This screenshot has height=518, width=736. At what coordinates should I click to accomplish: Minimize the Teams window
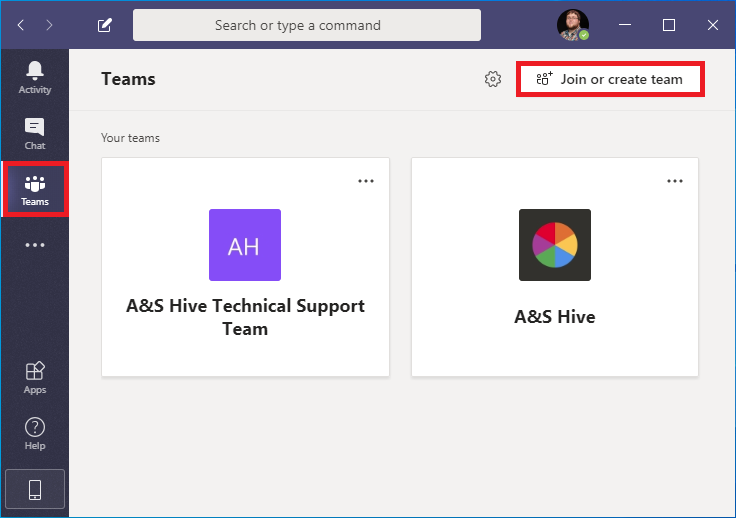[x=624, y=25]
